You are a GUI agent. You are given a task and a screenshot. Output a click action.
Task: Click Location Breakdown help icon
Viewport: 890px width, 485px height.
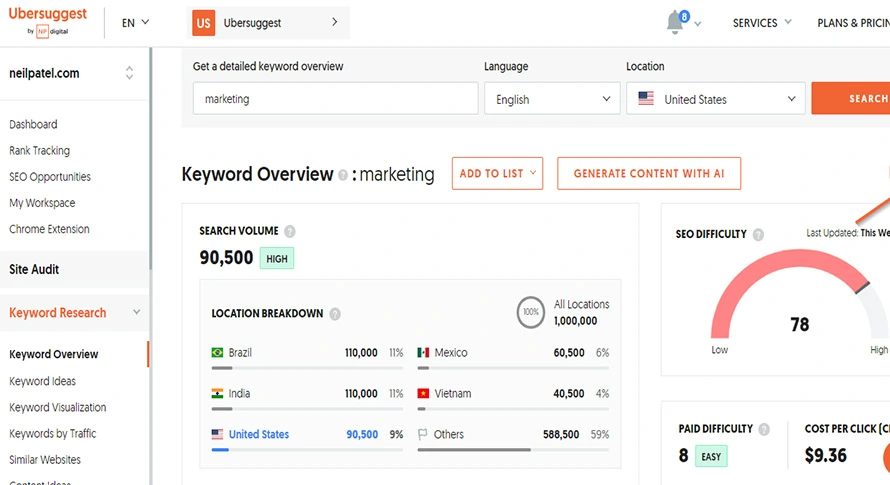tap(335, 314)
